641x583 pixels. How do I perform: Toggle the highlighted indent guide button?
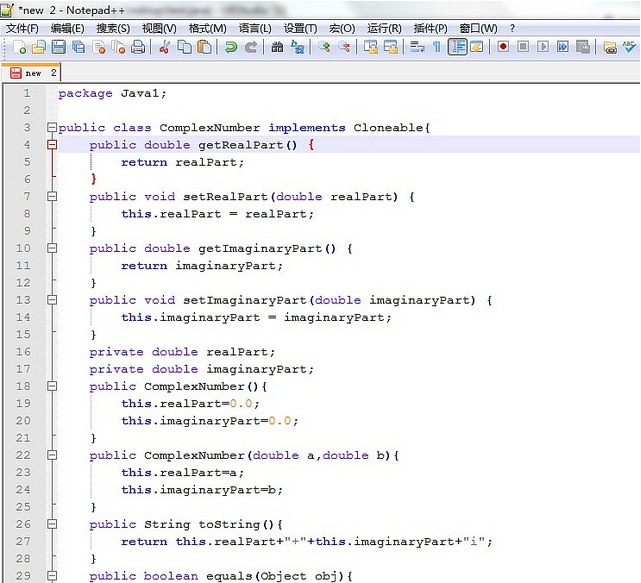pyautogui.click(x=457, y=47)
